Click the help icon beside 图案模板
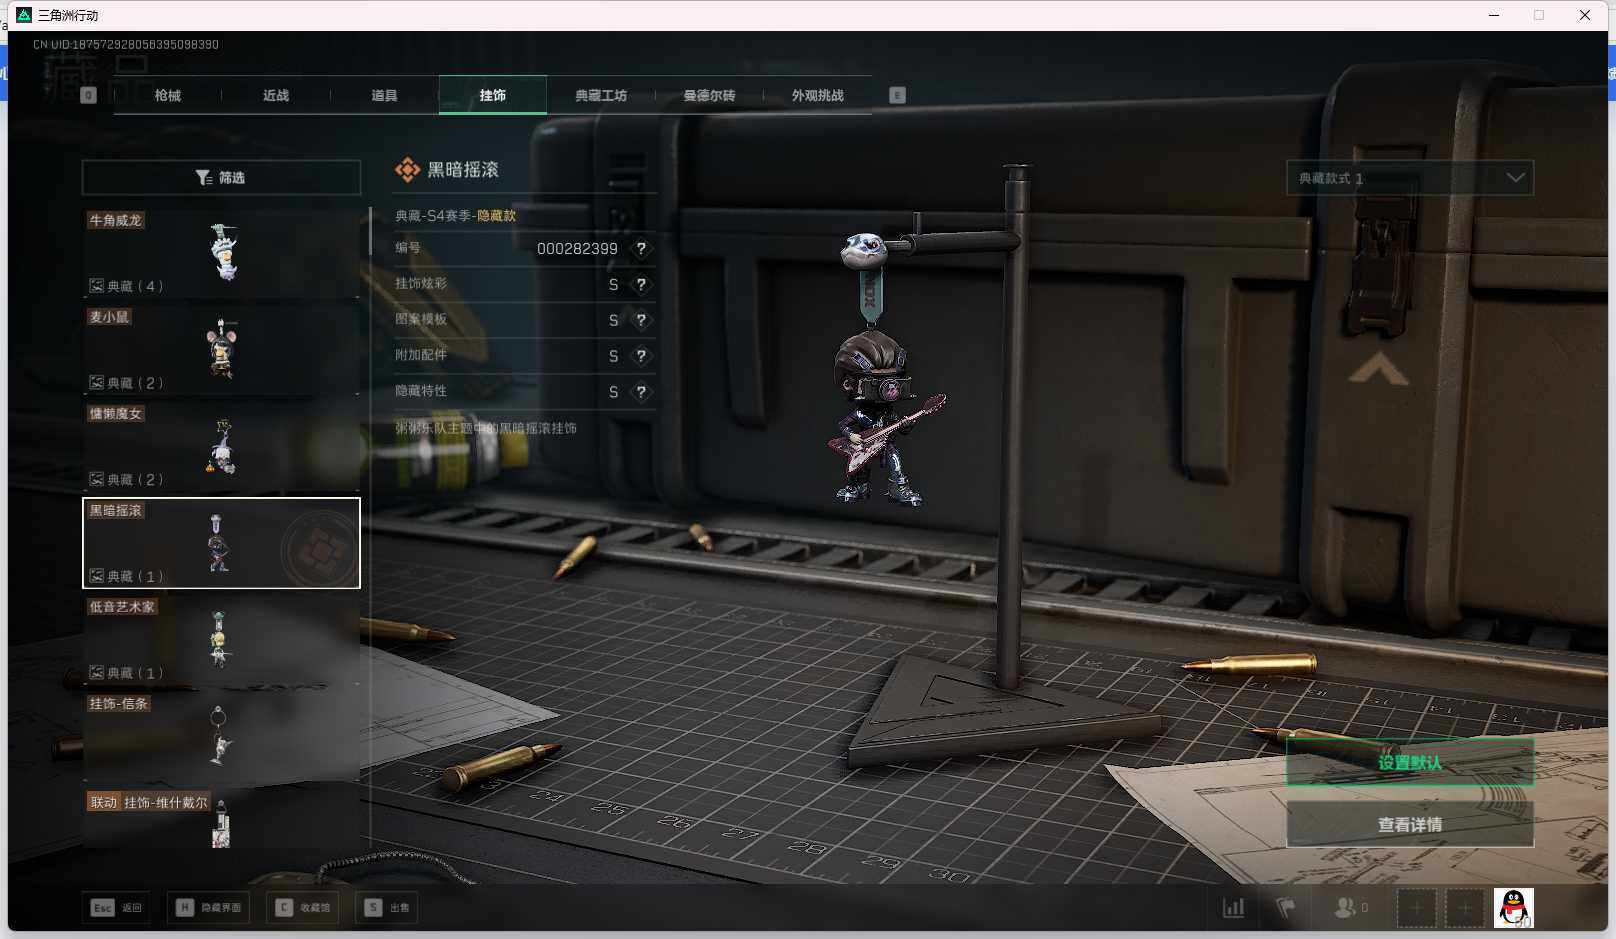This screenshot has width=1616, height=939. pyautogui.click(x=641, y=321)
